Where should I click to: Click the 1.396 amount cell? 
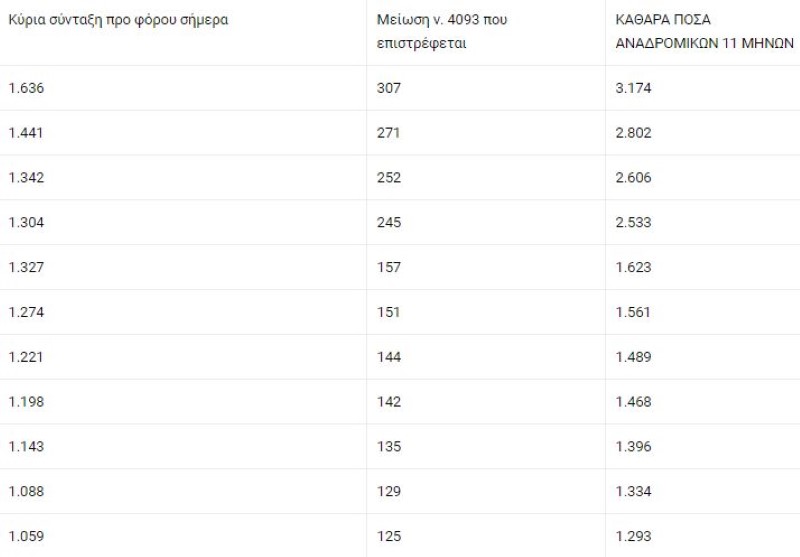[634, 447]
